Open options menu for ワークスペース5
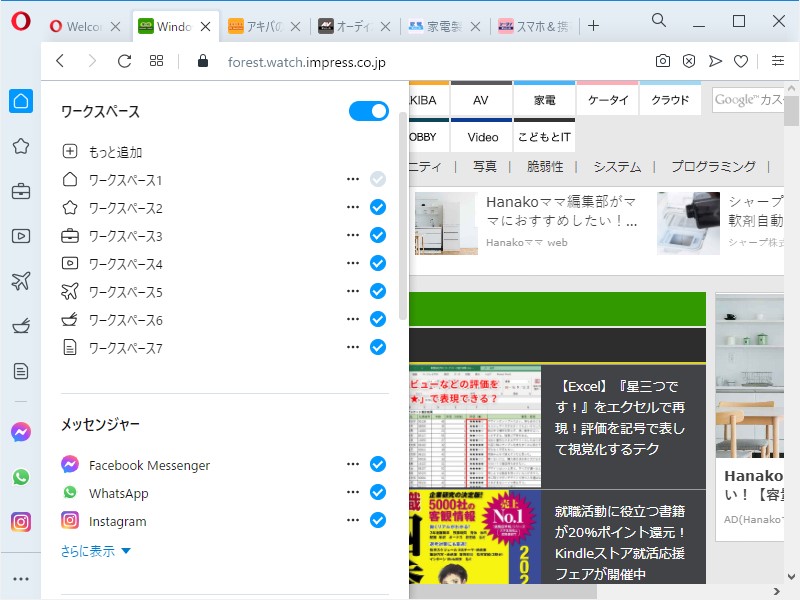800x600 pixels. tap(352, 291)
